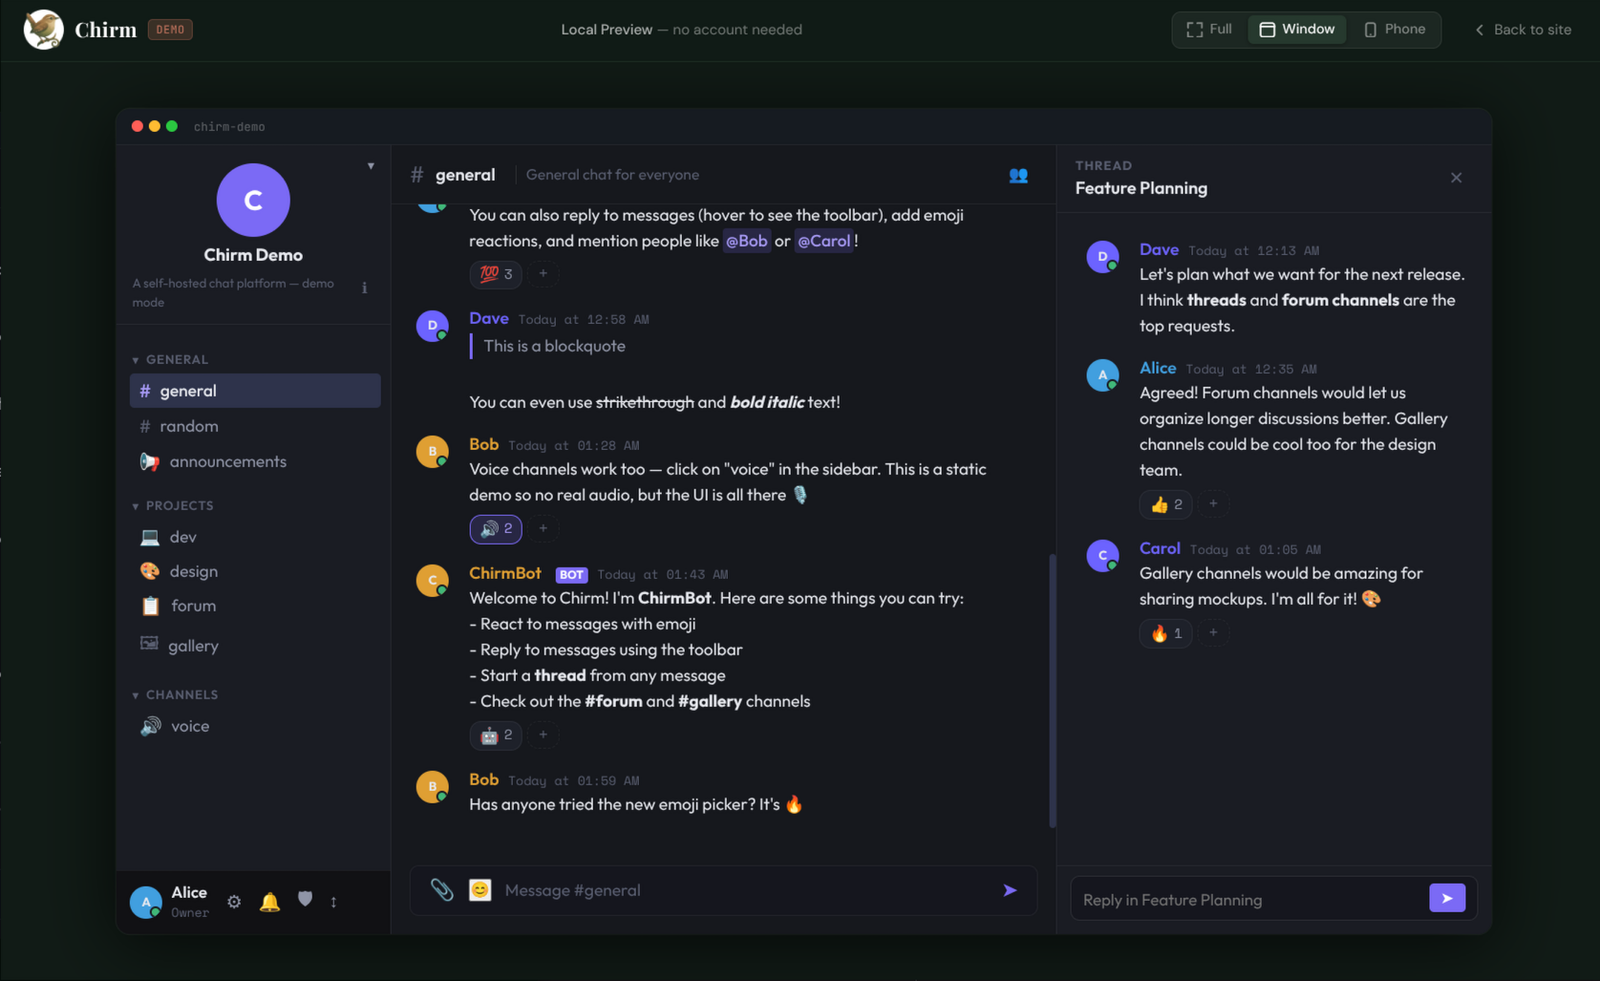Toggle the thumbs up reaction on Alice's reply

tap(1166, 505)
